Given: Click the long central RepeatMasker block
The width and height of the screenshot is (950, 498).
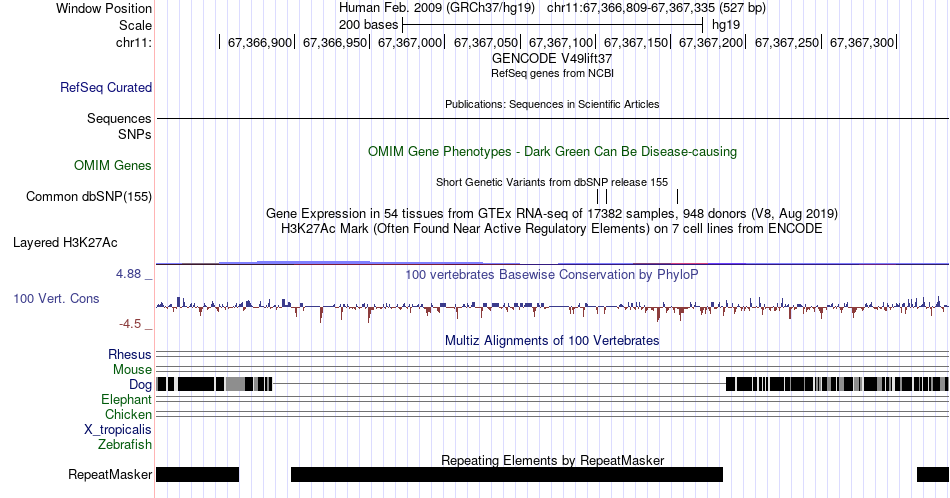Looking at the screenshot, I should [507, 474].
